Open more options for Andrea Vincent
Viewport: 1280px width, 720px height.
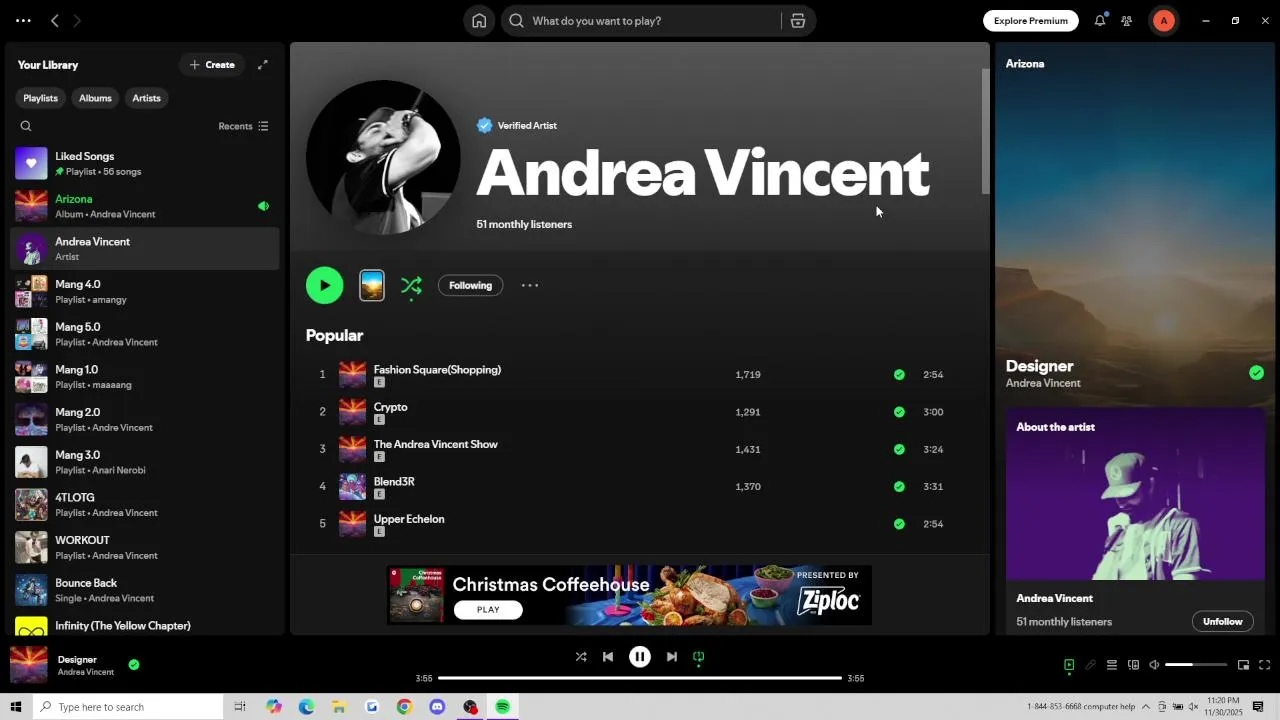click(x=530, y=285)
